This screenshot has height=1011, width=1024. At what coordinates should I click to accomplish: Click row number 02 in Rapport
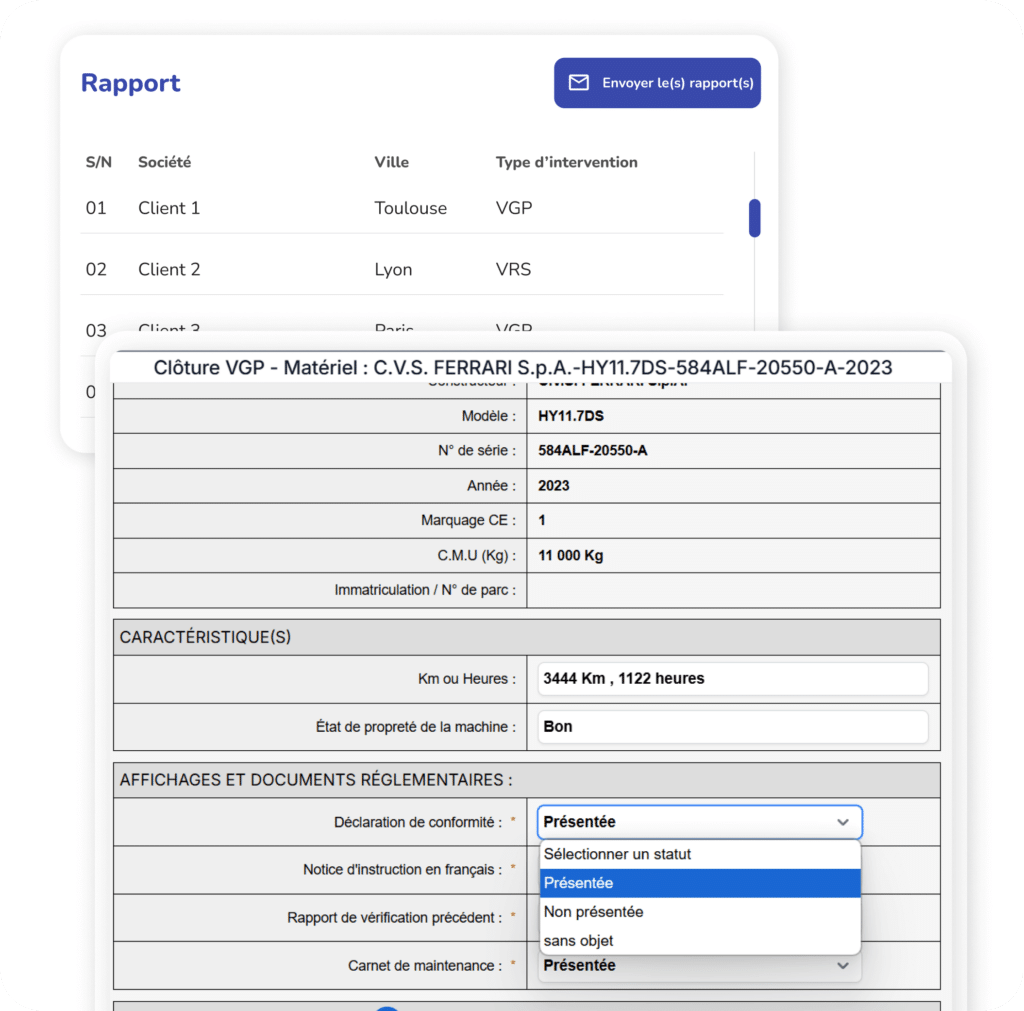[x=96, y=270]
